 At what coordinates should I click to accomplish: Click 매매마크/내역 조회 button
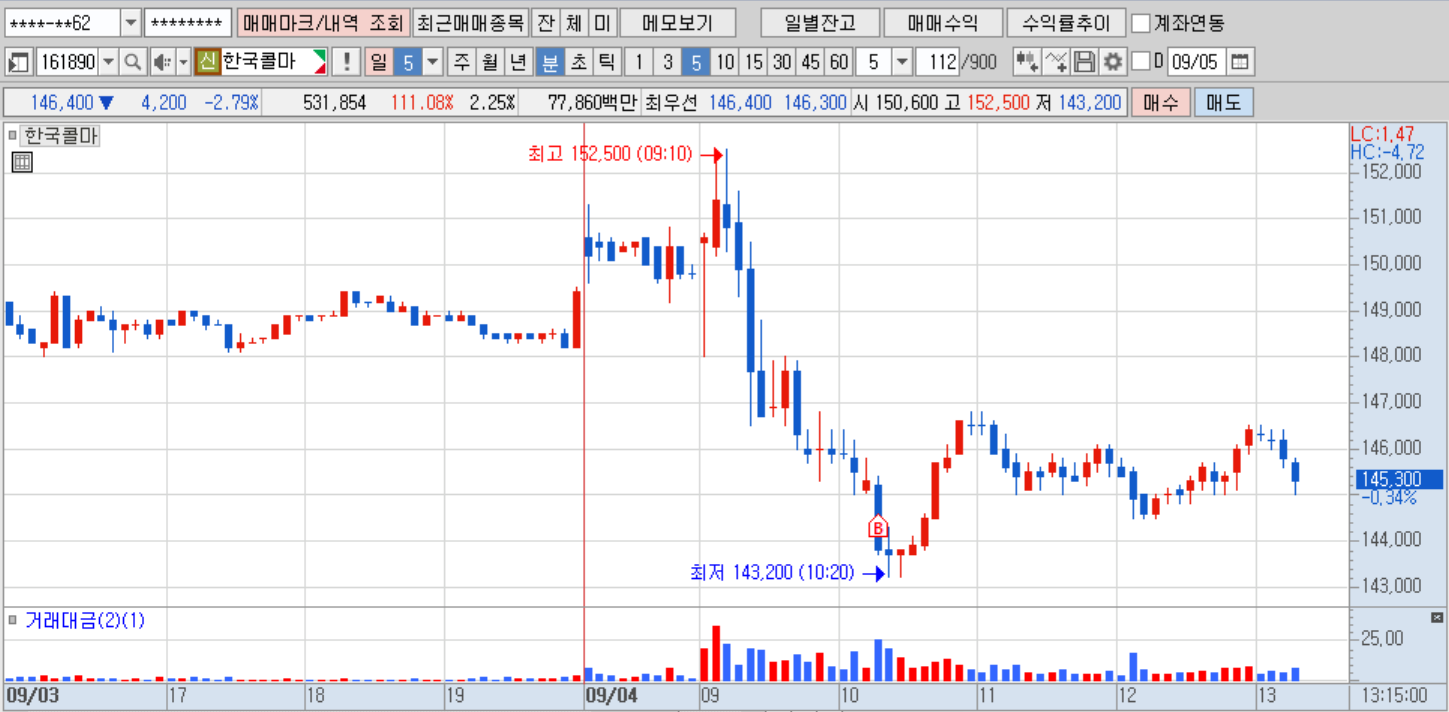click(323, 22)
